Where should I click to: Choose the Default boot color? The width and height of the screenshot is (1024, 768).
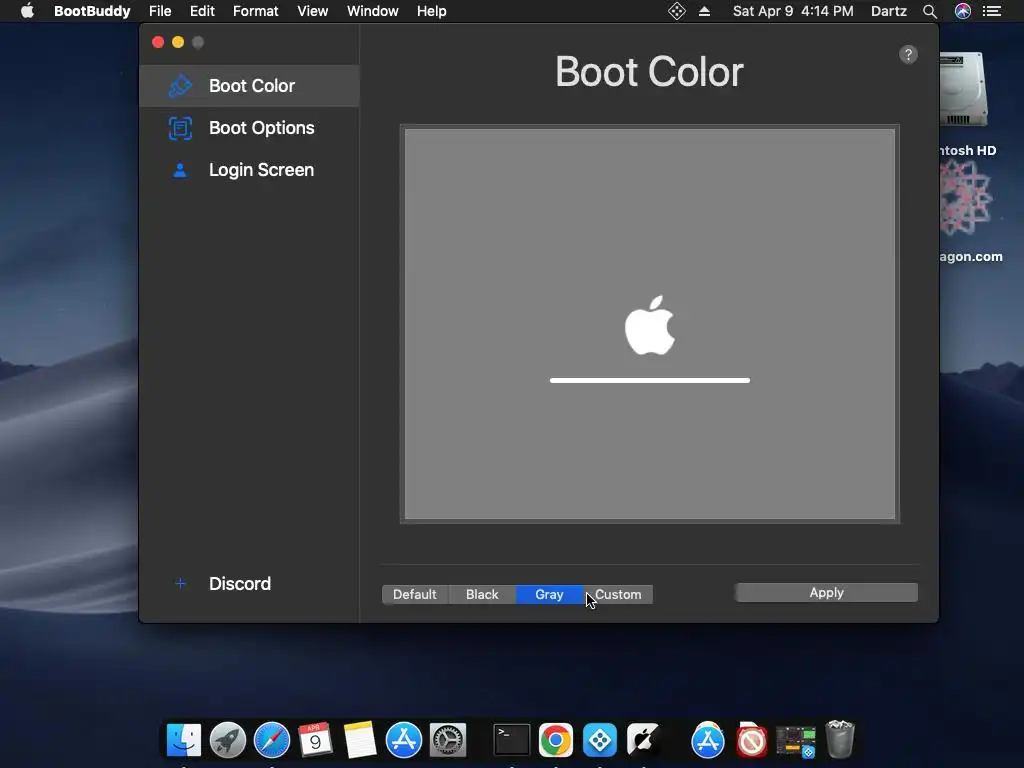(415, 594)
